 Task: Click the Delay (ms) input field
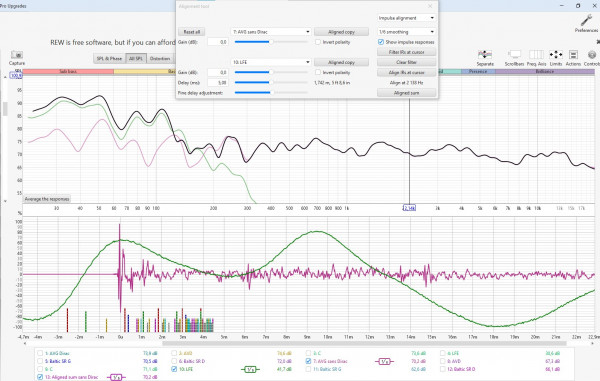(x=218, y=83)
